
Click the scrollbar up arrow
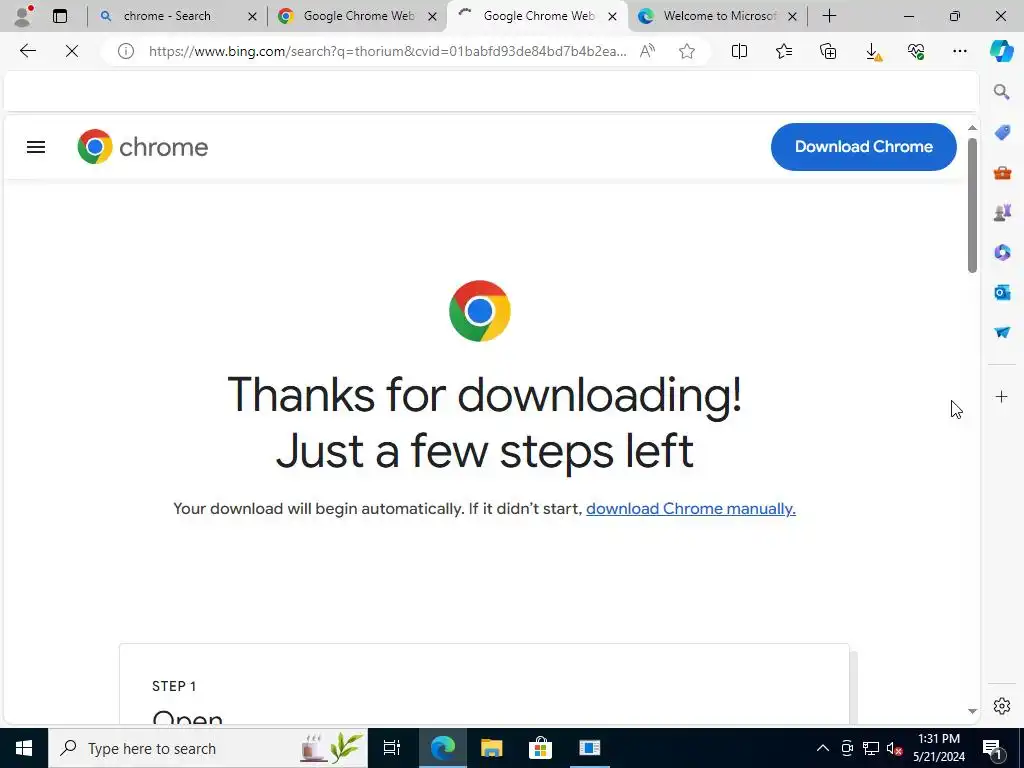[972, 128]
